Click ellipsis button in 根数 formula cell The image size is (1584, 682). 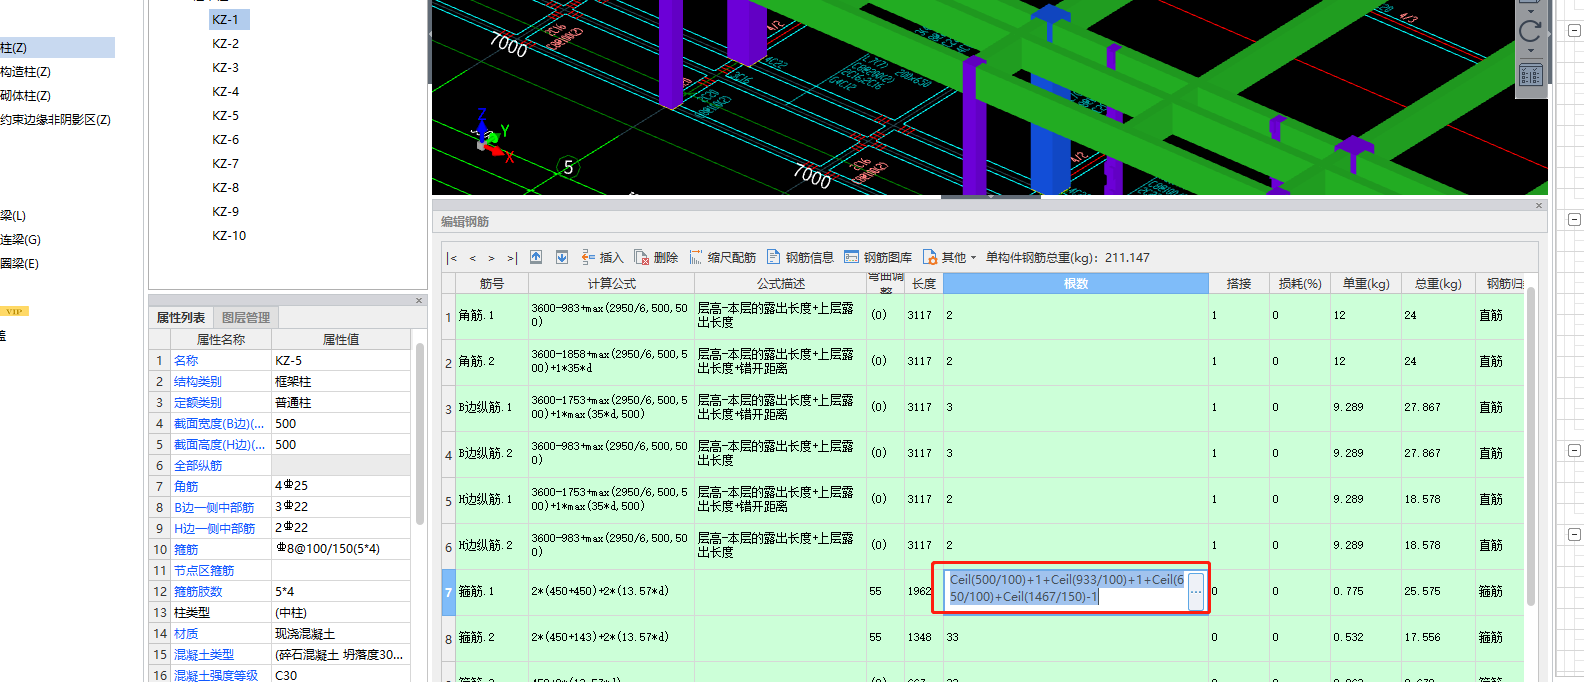1196,592
